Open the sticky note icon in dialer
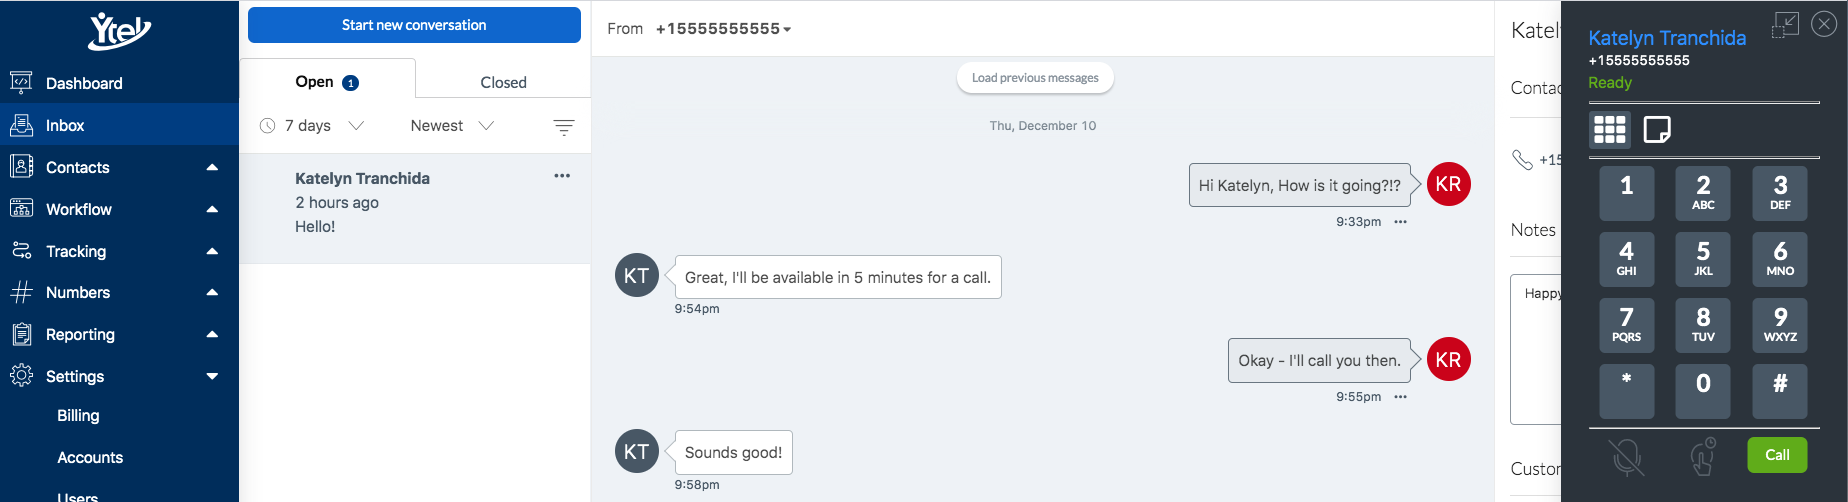The image size is (1848, 502). pos(1657,129)
